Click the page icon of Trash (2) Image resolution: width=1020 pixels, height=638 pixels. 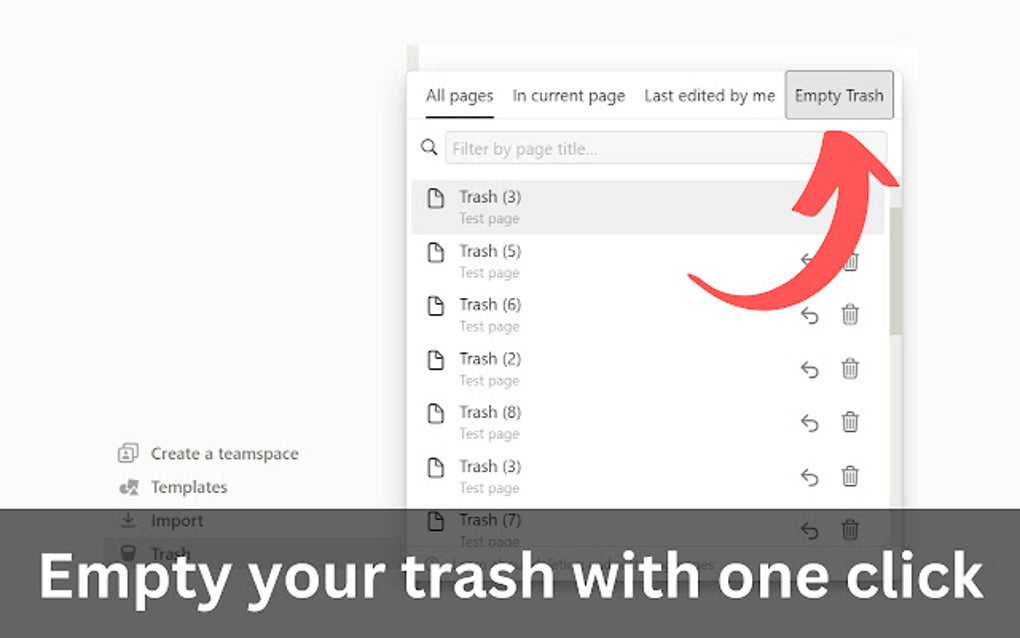[436, 360]
